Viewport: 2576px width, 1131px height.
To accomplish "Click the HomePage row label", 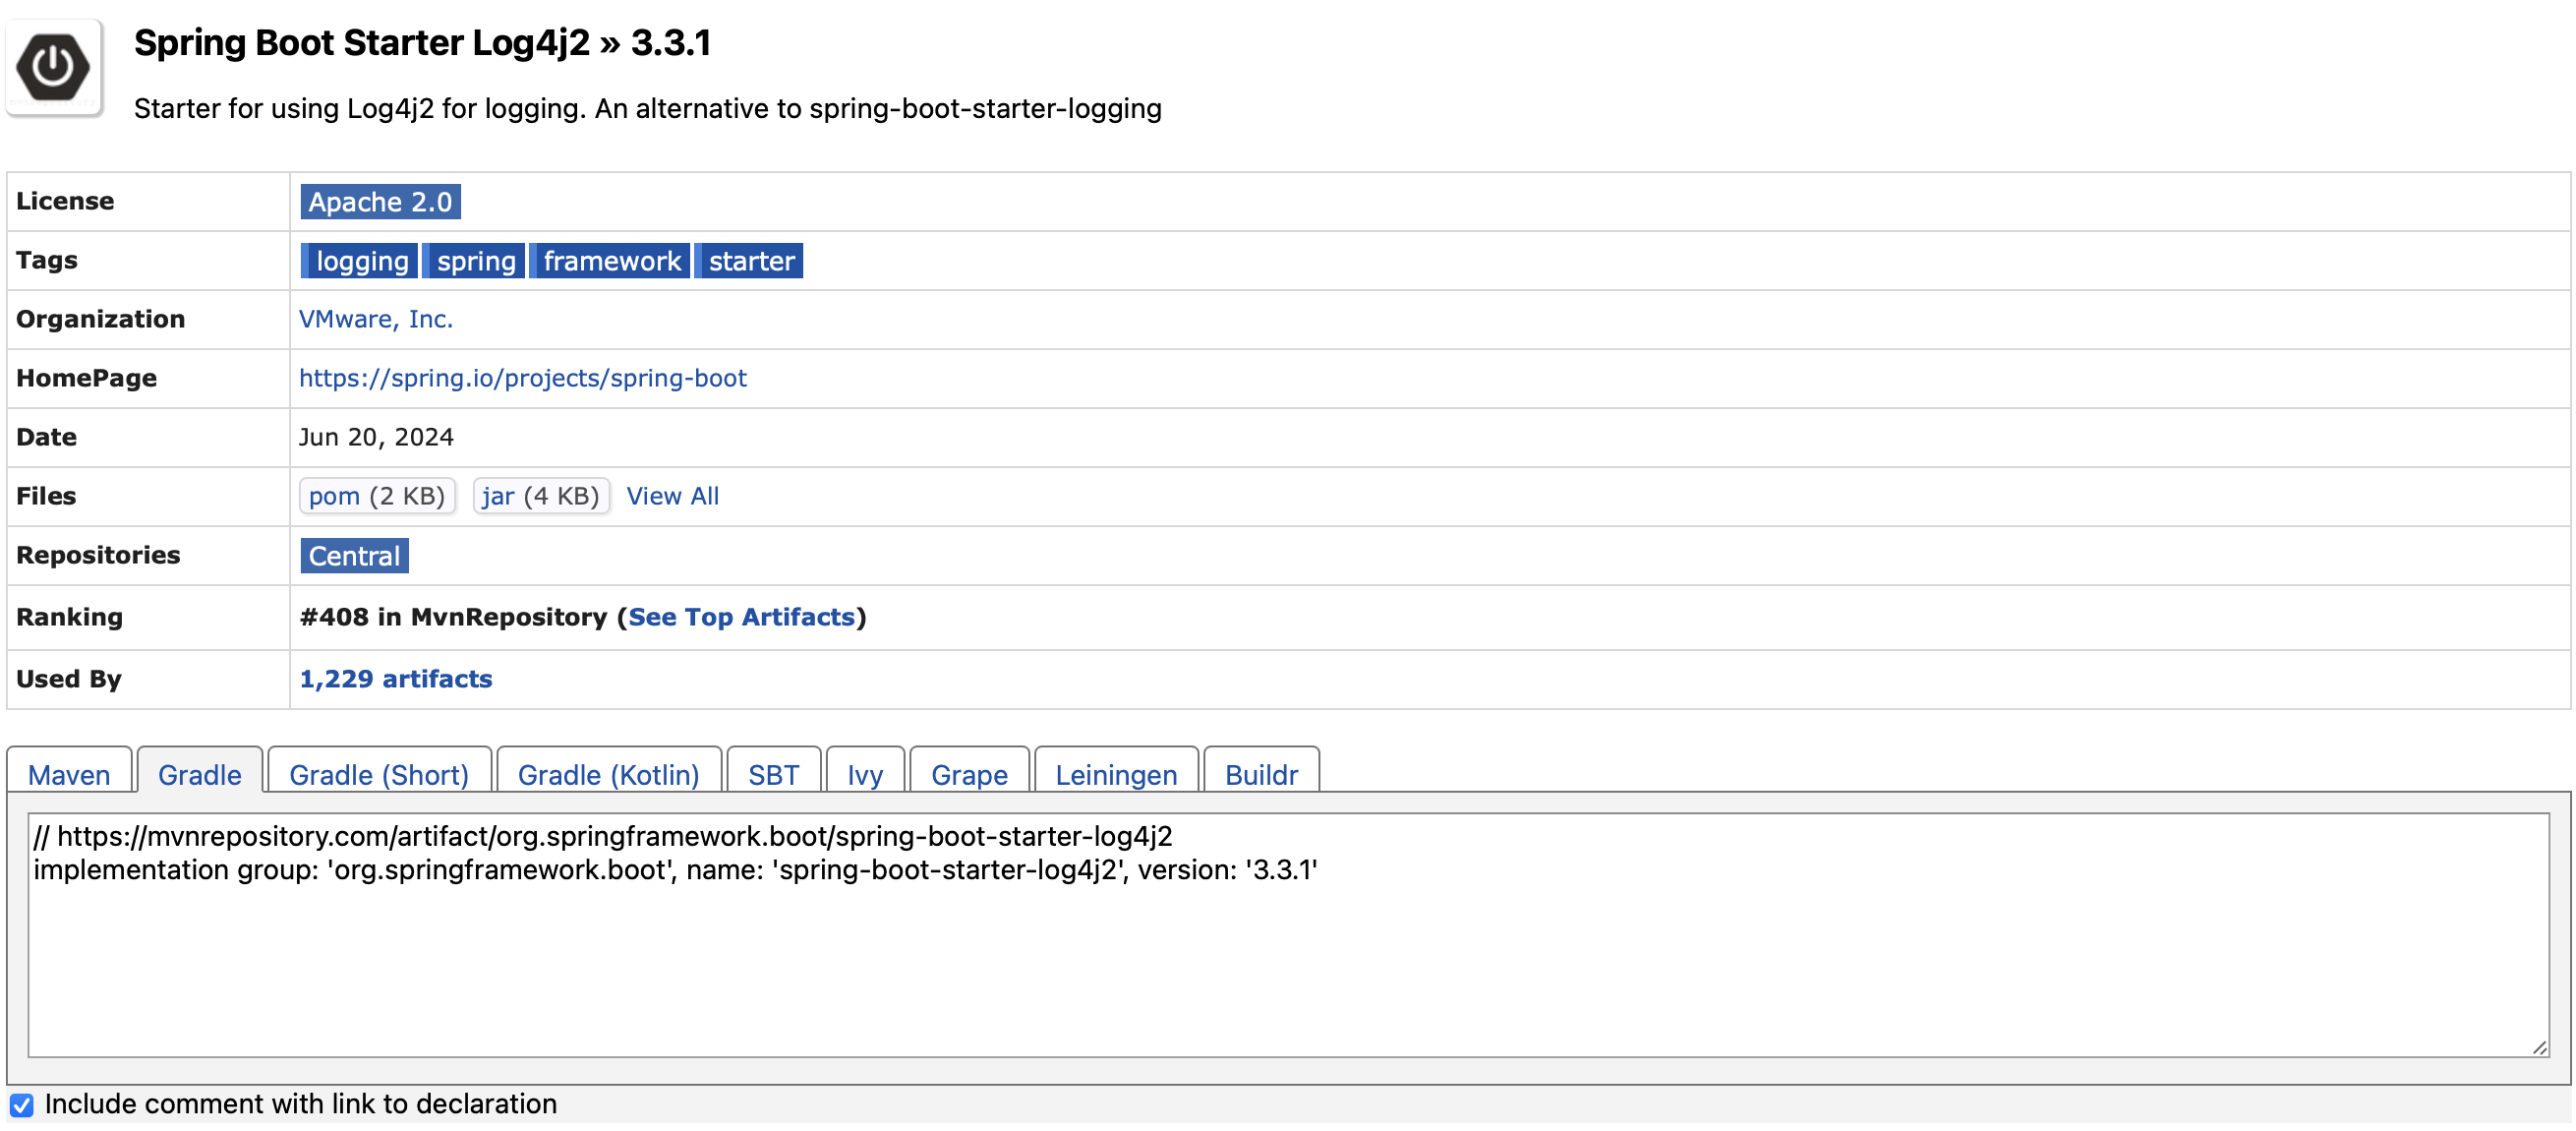I will tap(86, 378).
